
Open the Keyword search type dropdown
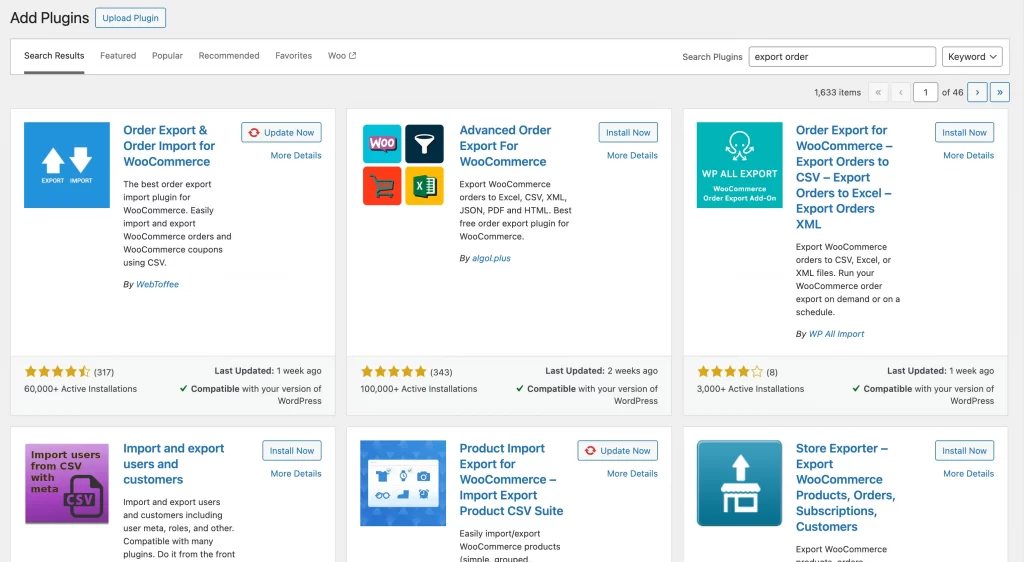pyautogui.click(x=972, y=57)
